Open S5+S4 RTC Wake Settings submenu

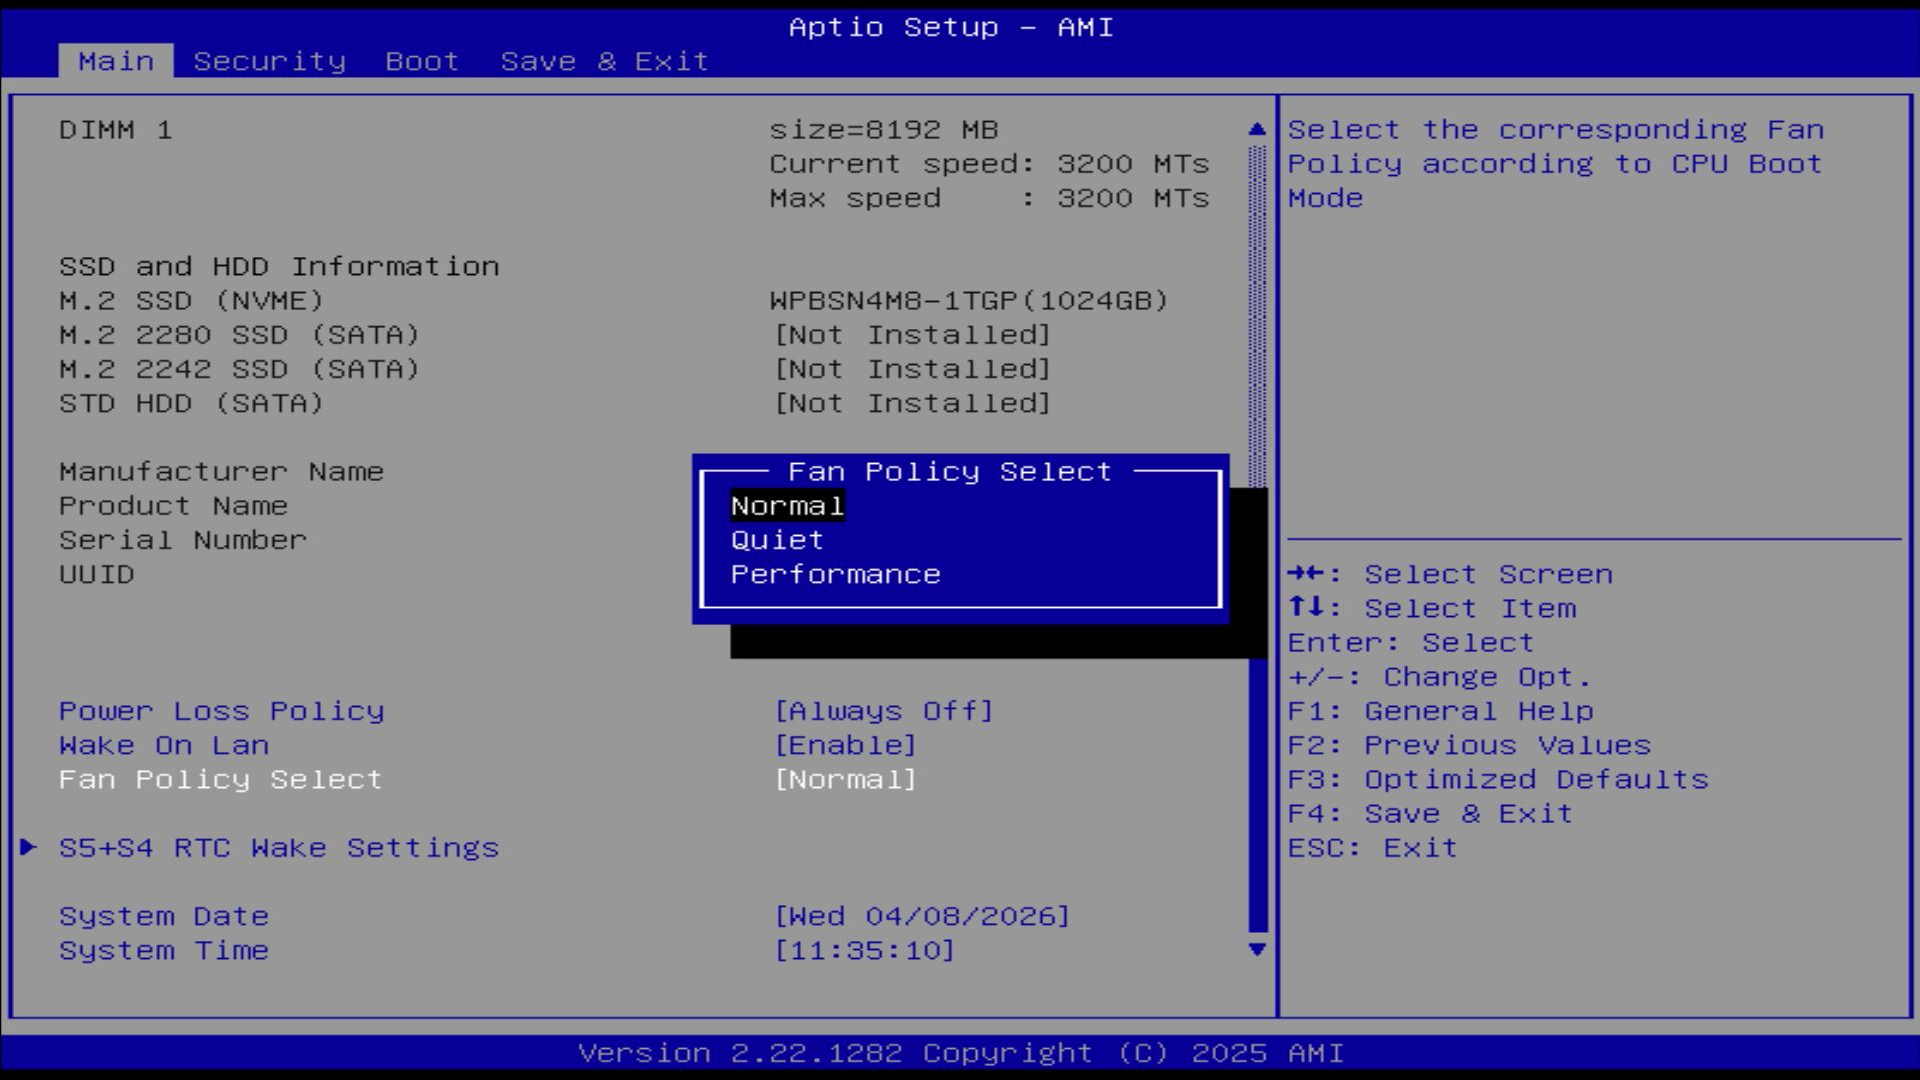278,848
